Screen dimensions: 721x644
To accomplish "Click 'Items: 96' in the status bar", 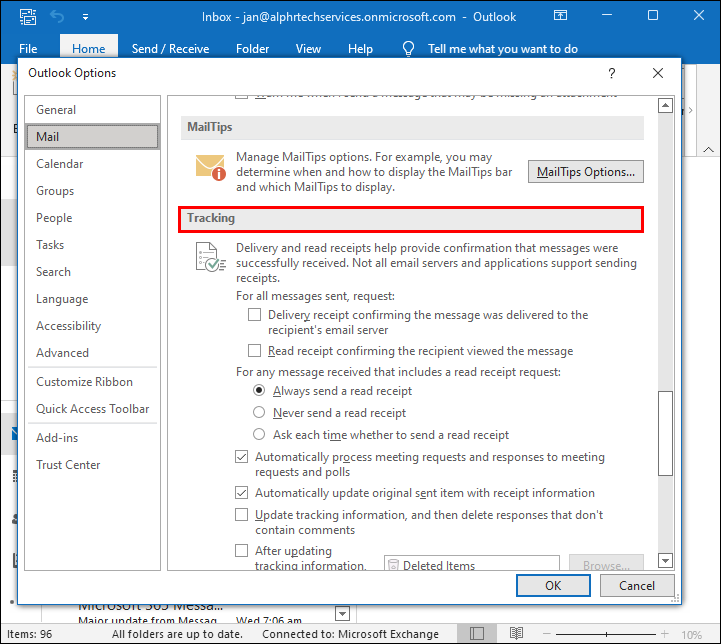I will (29, 634).
